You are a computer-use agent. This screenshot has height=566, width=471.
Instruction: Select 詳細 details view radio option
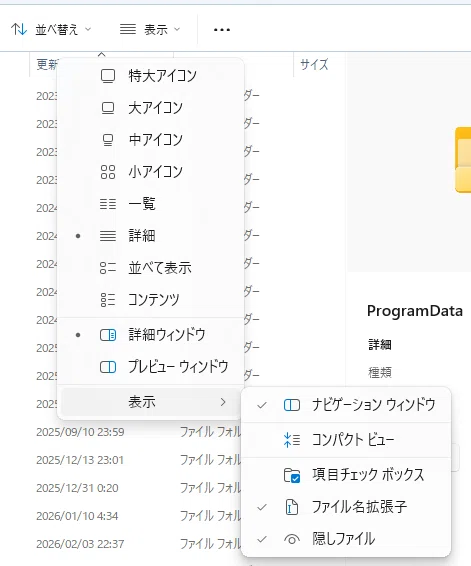[x=151, y=236]
